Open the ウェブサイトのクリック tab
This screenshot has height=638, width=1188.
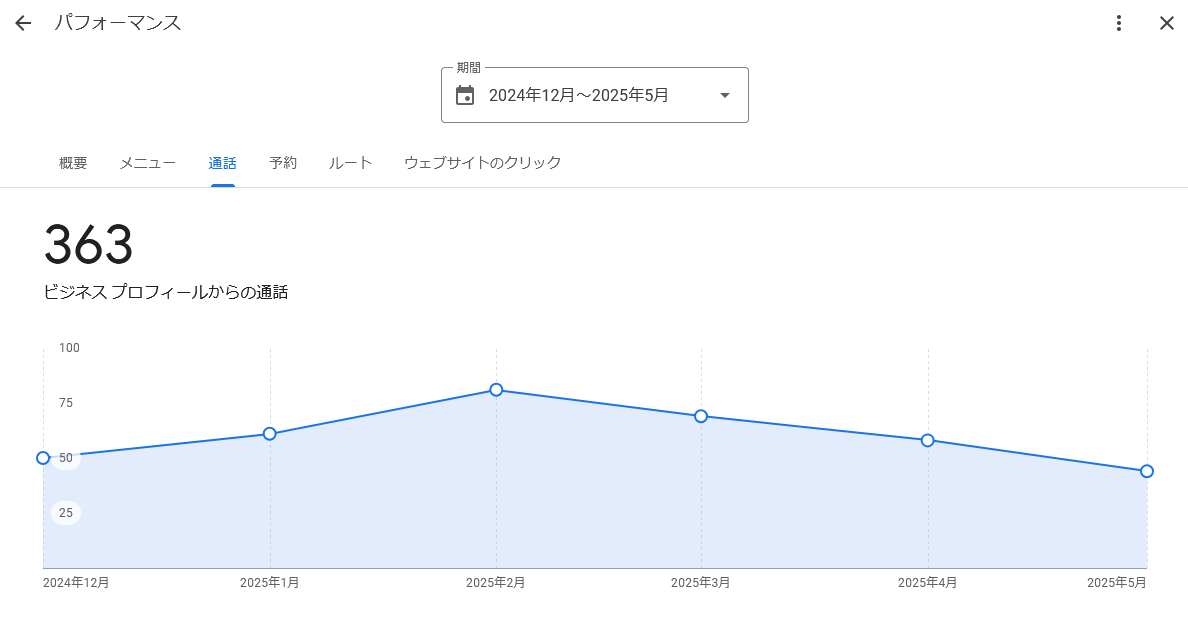[482, 163]
